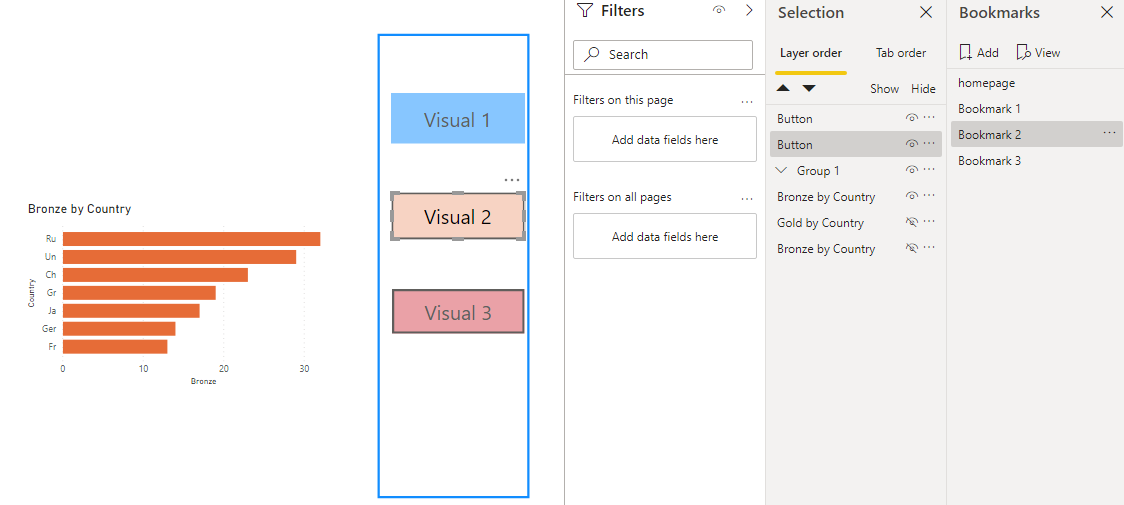Open more options for Filters on this page
This screenshot has width=1124, height=505.
[x=747, y=101]
